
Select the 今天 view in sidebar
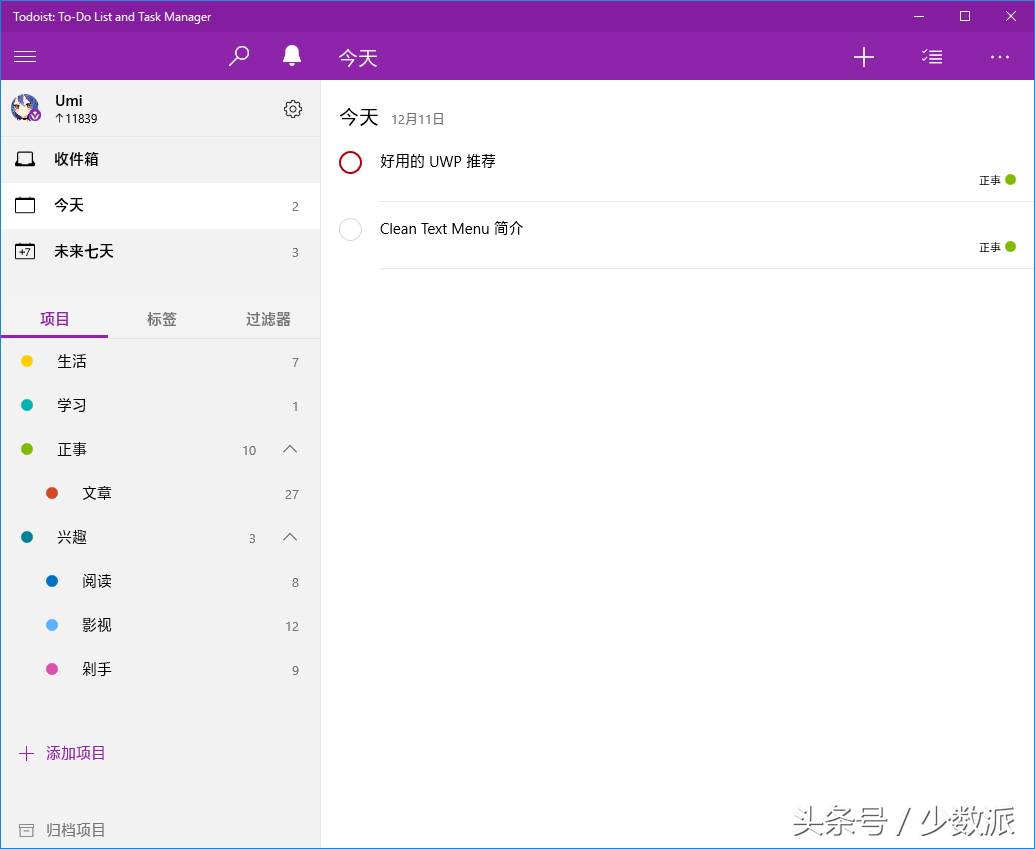click(x=160, y=205)
